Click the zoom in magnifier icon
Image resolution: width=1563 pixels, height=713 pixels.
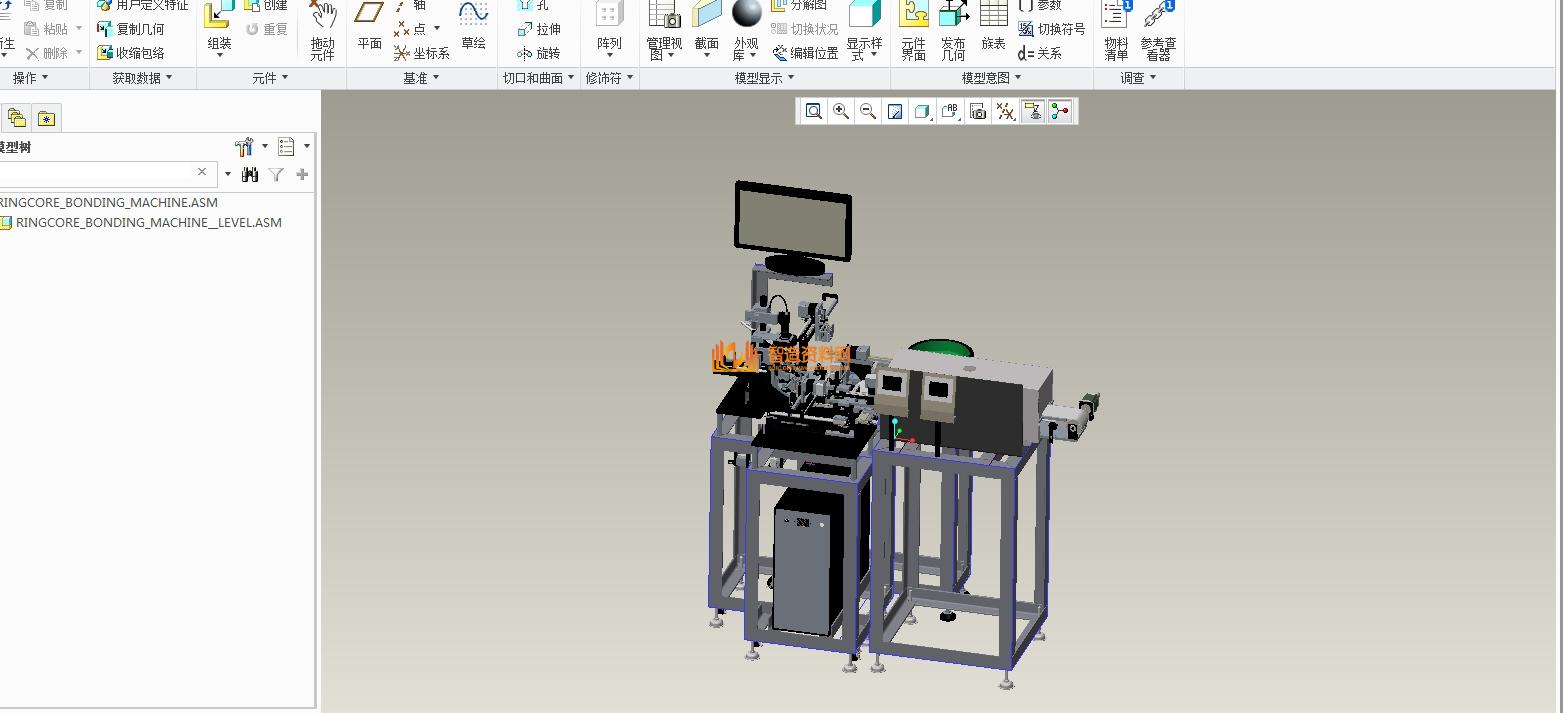coord(841,112)
